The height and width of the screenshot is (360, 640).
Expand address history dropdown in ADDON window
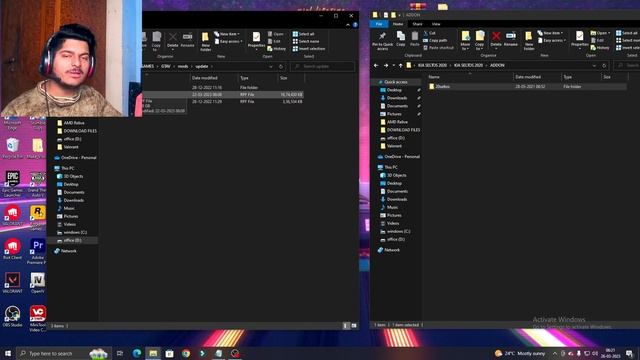(594, 65)
